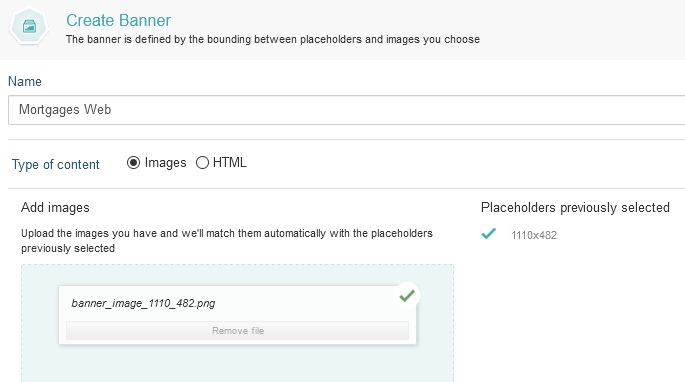Click the Name field label
This screenshot has height=382, width=685.
(25, 81)
